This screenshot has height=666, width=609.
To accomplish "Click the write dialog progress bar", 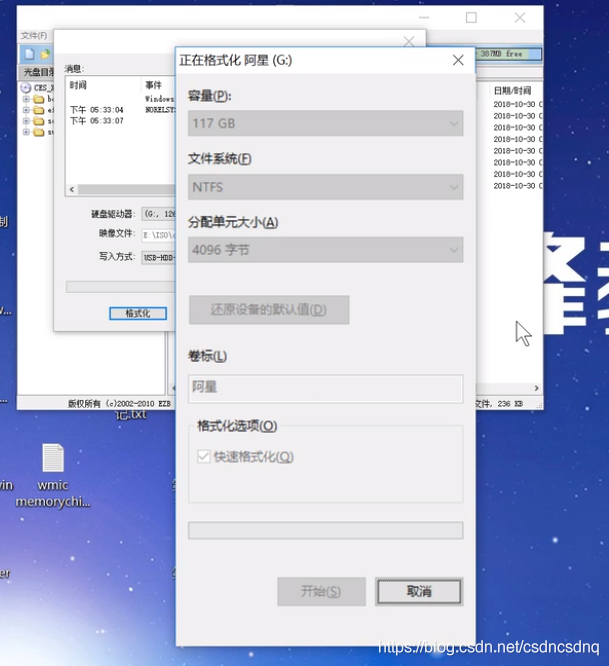I will pyautogui.click(x=120, y=287).
